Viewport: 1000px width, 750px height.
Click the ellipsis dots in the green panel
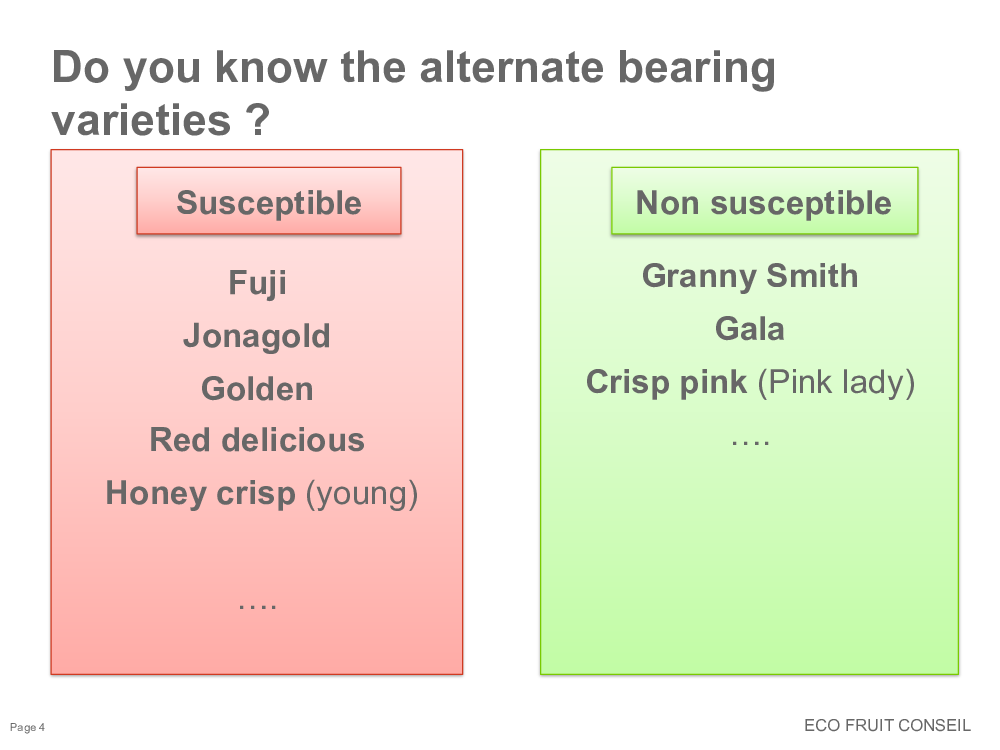pyautogui.click(x=751, y=441)
